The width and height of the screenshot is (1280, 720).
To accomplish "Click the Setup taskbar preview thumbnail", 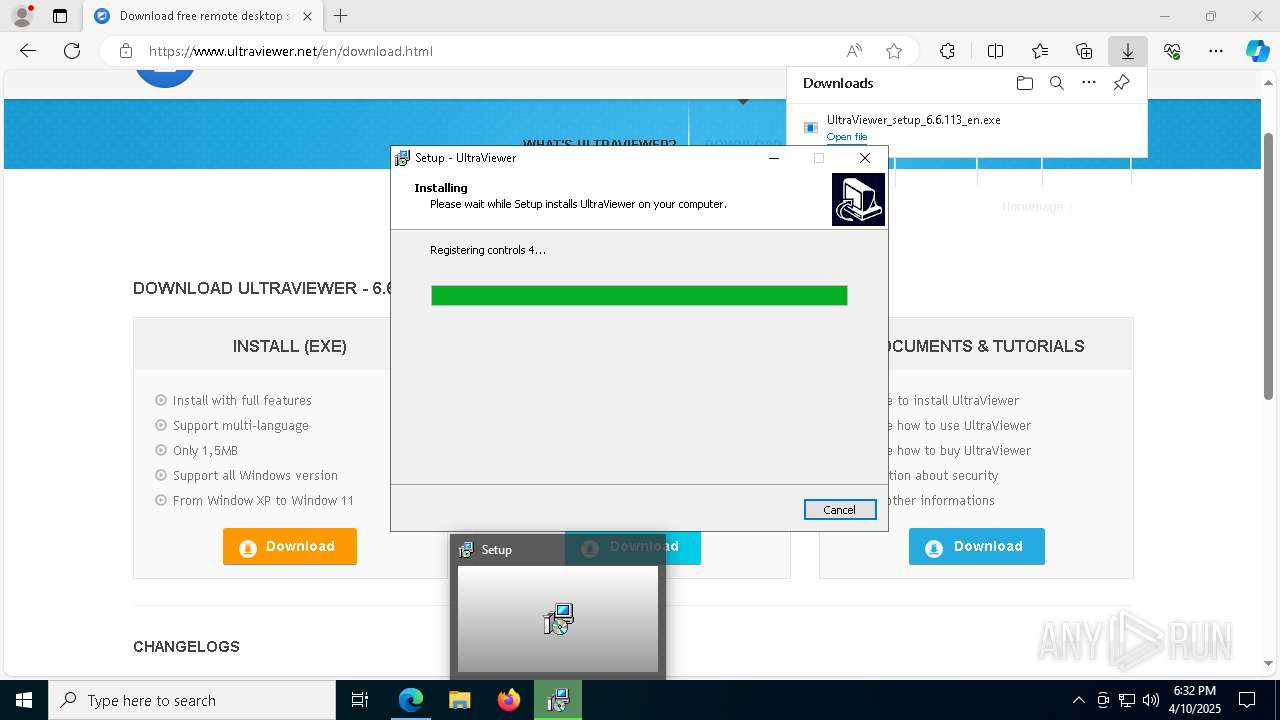I will click(558, 619).
